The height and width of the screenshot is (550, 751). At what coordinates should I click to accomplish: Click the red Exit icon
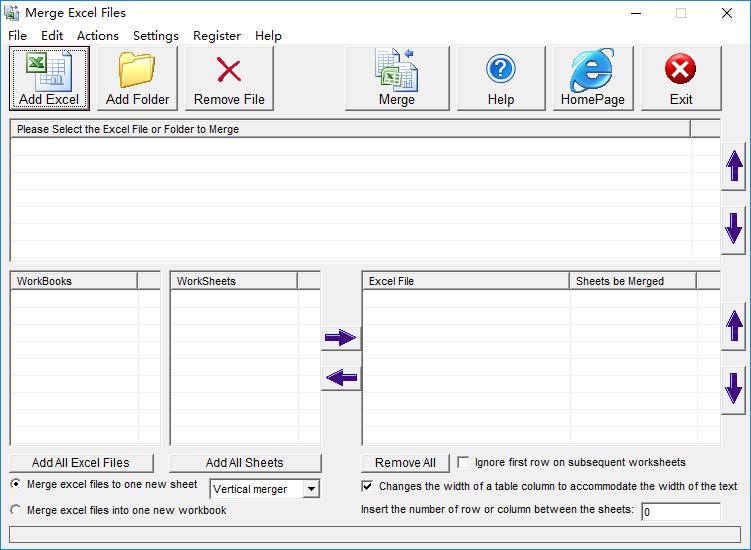(680, 69)
